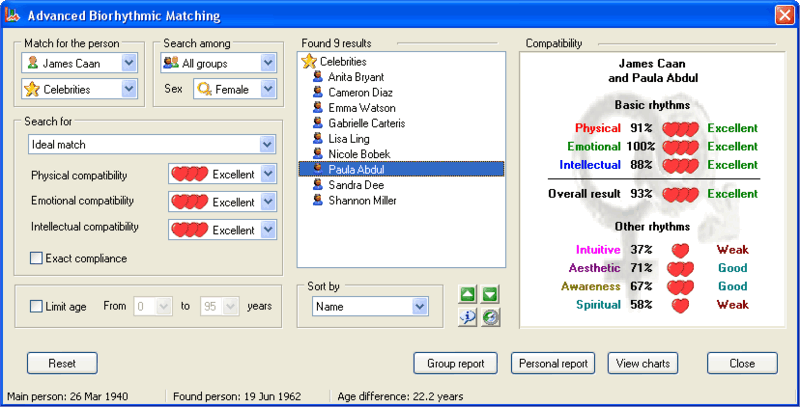The width and height of the screenshot is (800, 407).
Task: Click the teal Spiritual rhythm label
Action: 598,304
